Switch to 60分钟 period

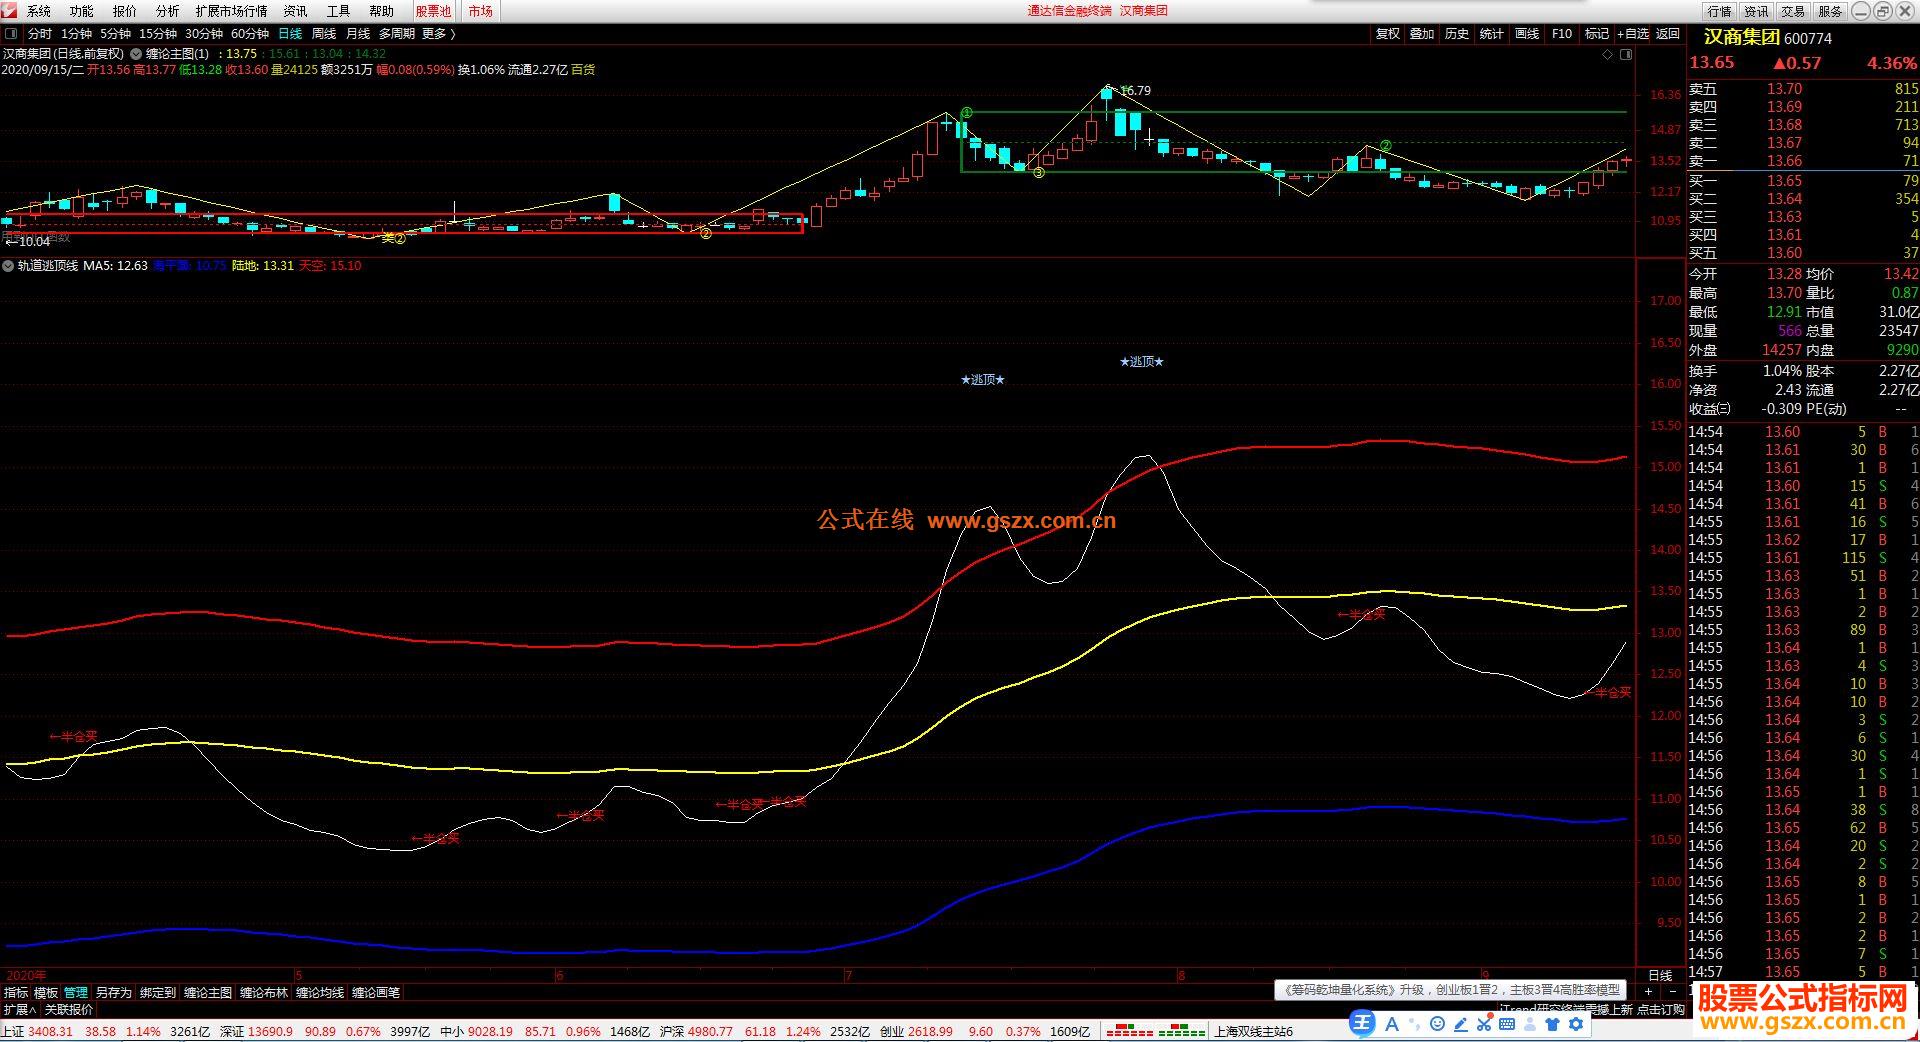click(250, 34)
